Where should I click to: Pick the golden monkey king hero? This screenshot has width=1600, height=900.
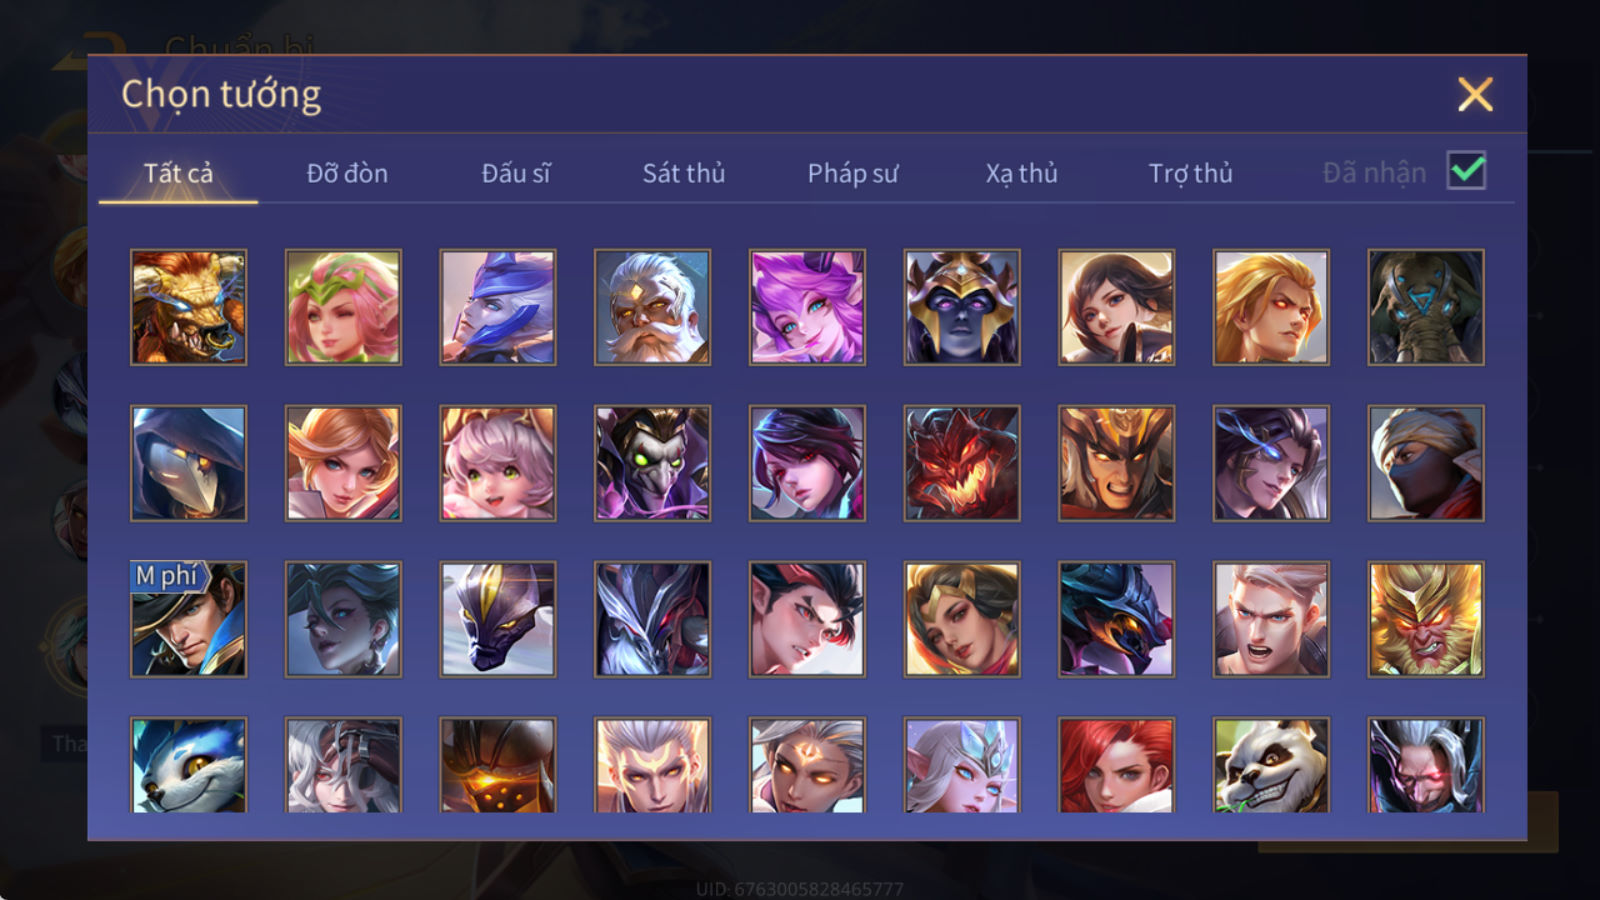click(x=1426, y=619)
